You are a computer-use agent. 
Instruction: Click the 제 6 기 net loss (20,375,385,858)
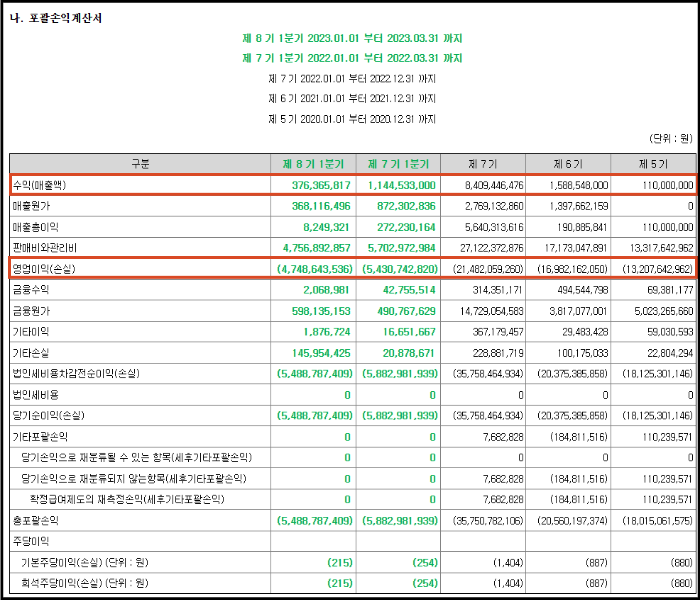click(573, 416)
